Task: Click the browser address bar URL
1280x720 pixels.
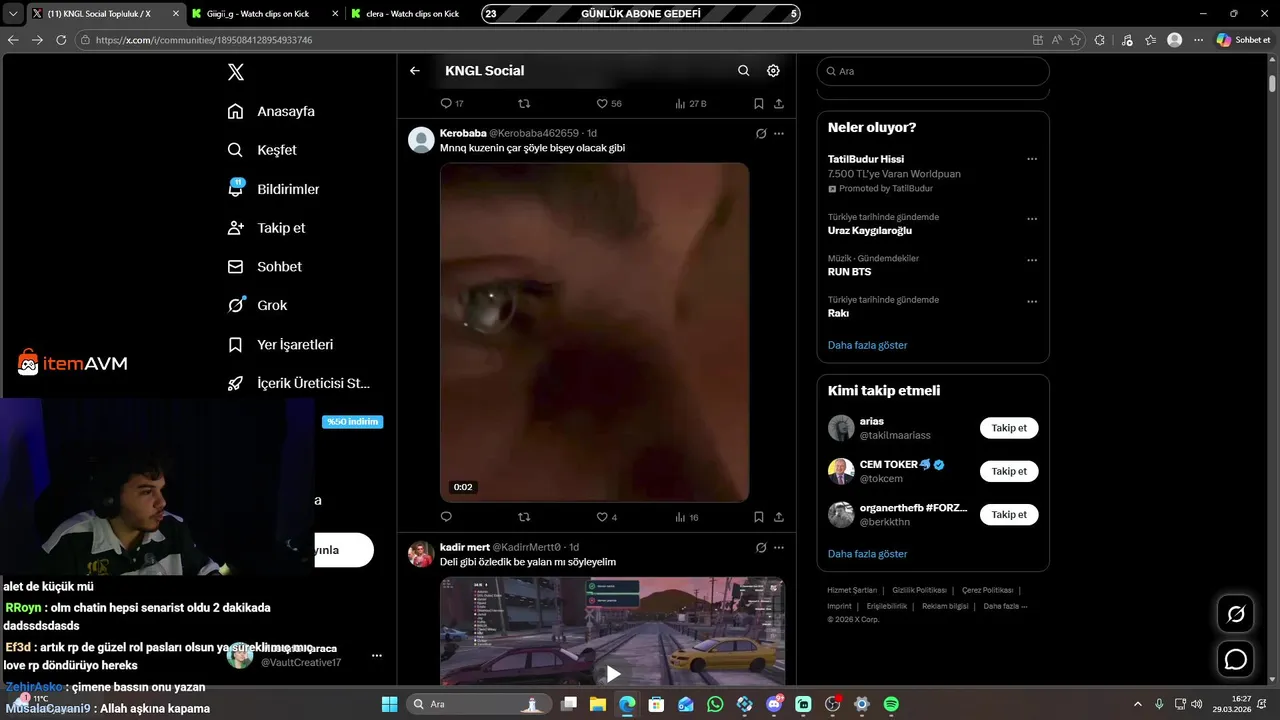Action: (204, 40)
